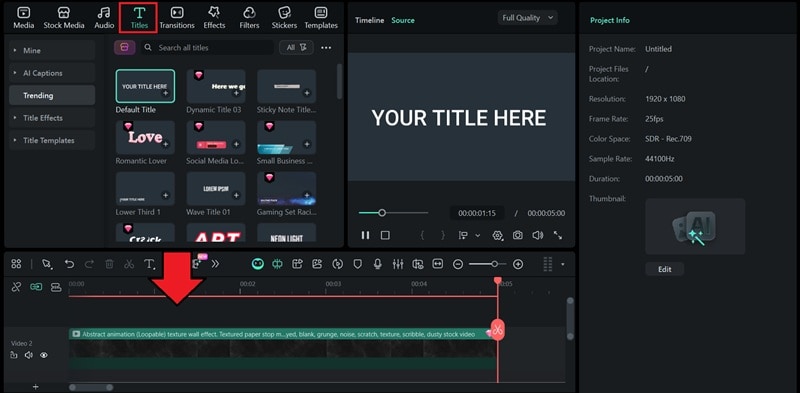Screen dimensions: 800x393
Task: Open the Stock Media tab
Action: (x=64, y=18)
